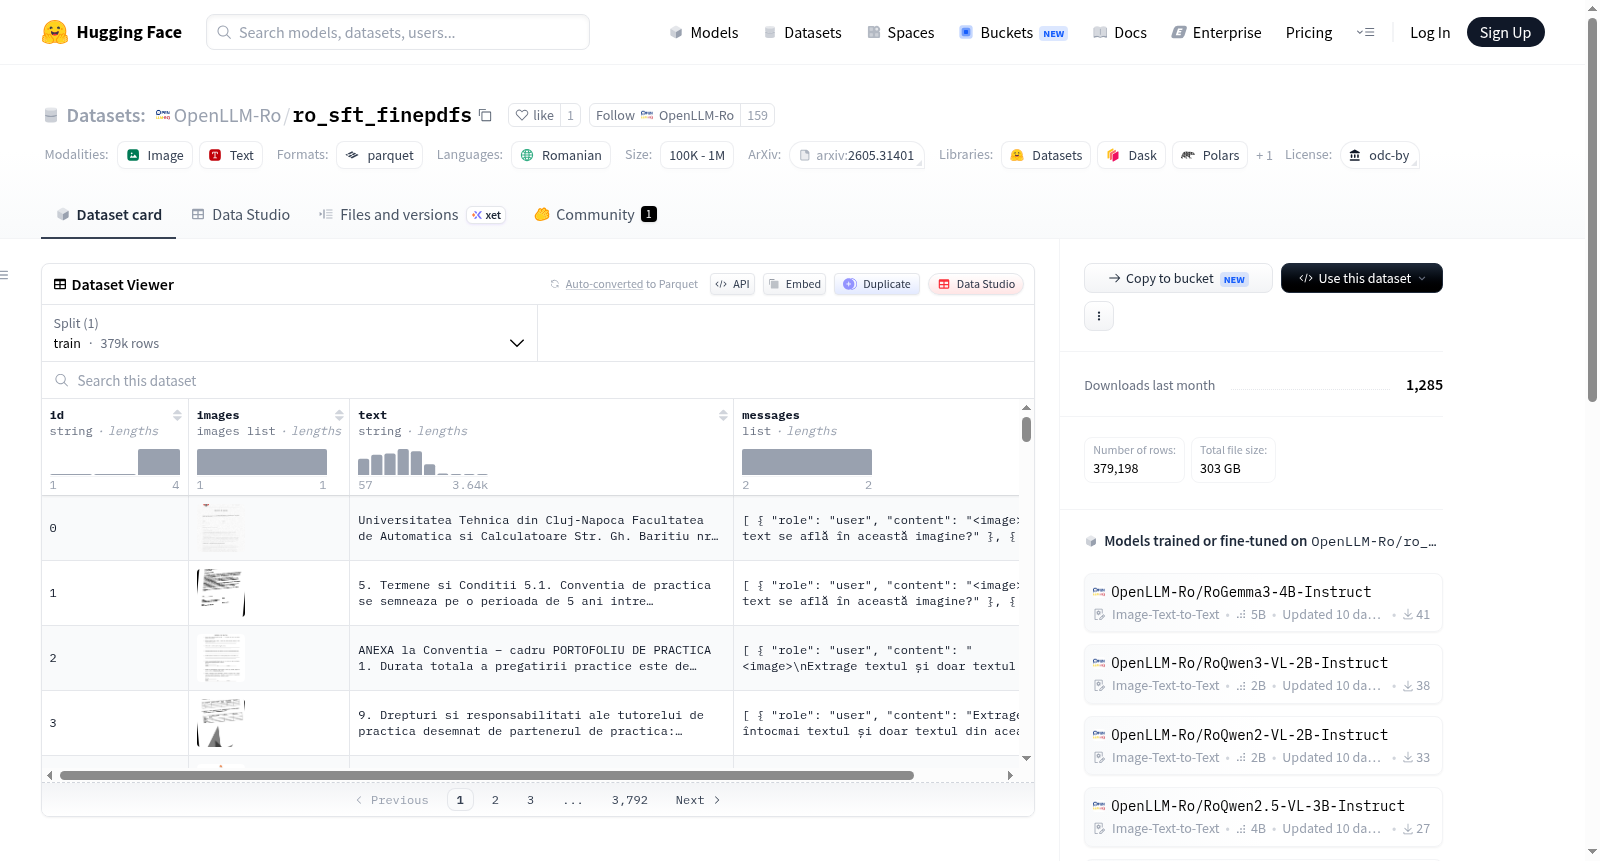Open RoQwen3-VL-2B-Instruct model card
The image size is (1600, 861).
[x=1263, y=673]
